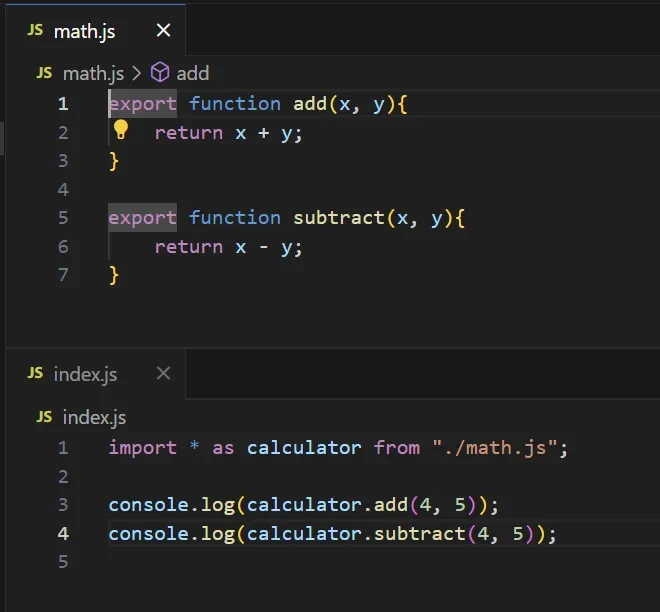Click the JS icon on math.js tab

tap(35, 30)
